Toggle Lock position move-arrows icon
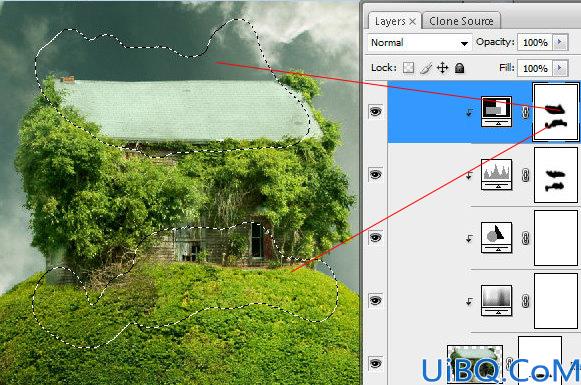Screen dimensions: 581x385 coord(443,68)
